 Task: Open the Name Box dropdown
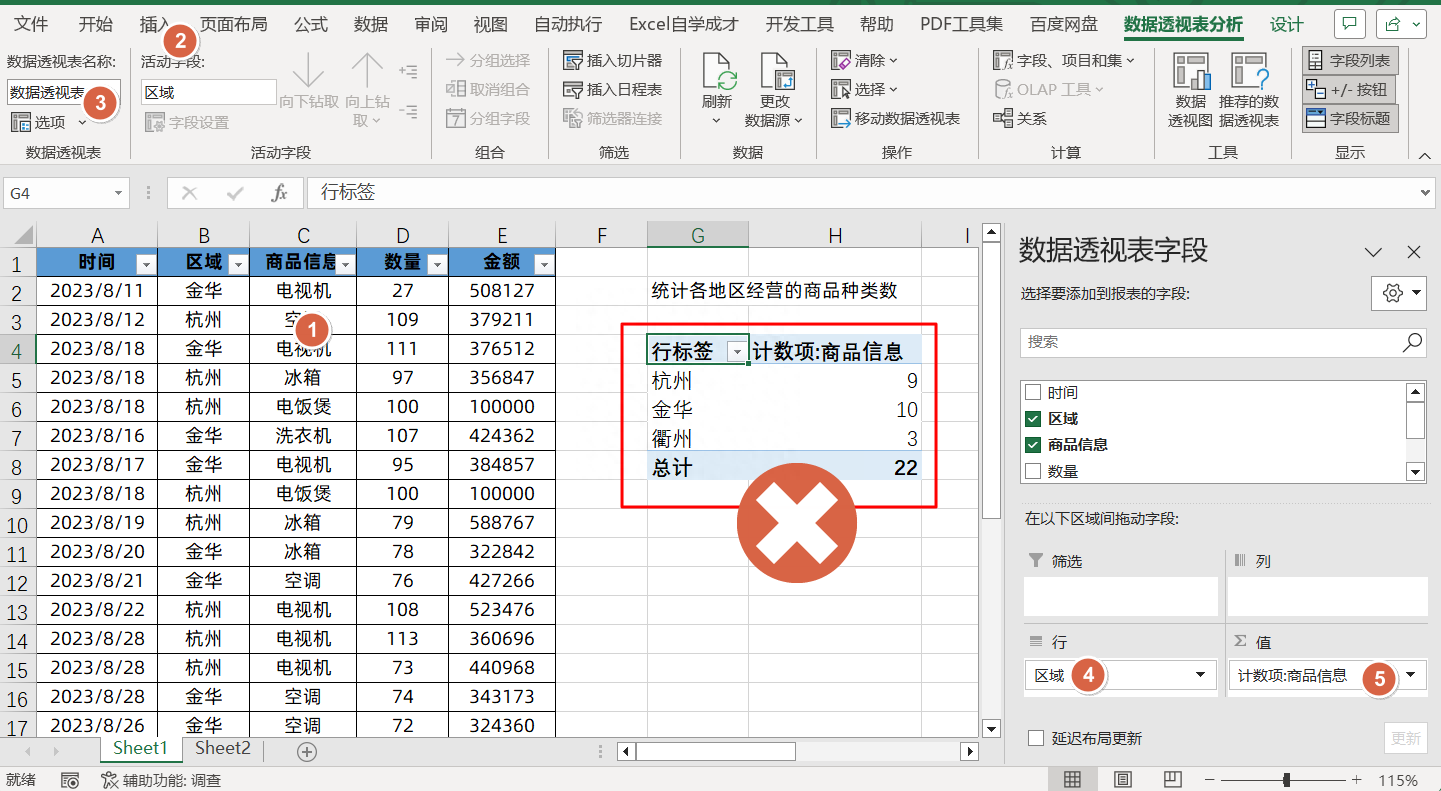point(119,193)
